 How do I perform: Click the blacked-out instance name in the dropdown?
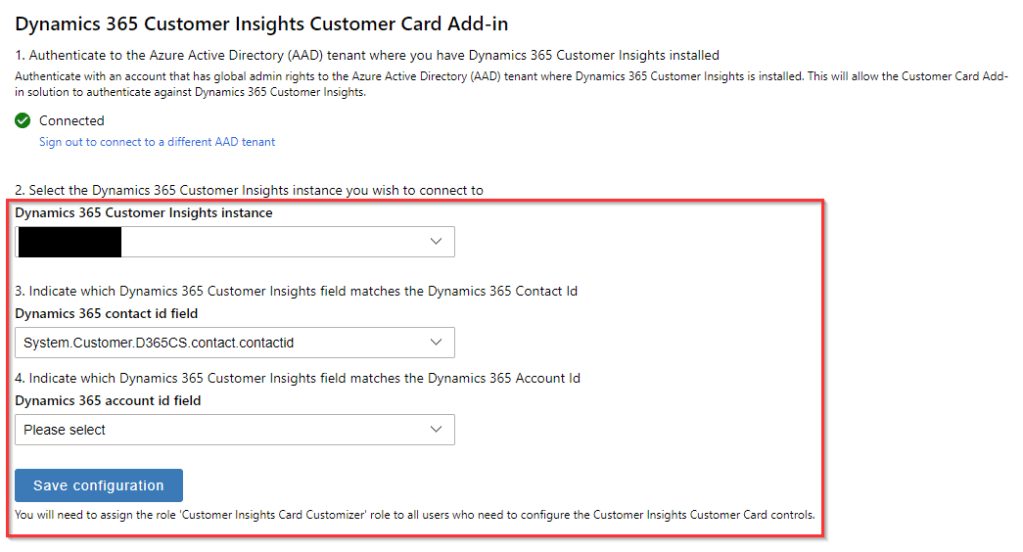point(70,242)
